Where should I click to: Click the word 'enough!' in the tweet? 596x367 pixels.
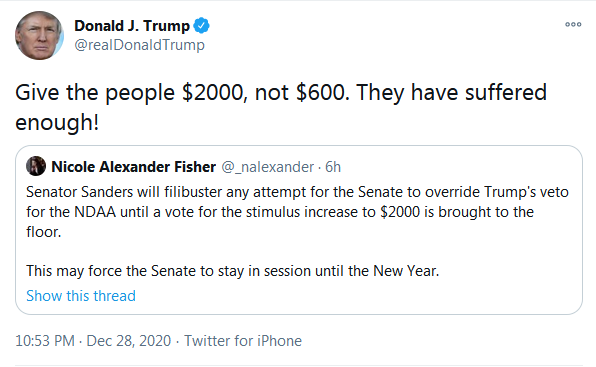click(x=57, y=123)
